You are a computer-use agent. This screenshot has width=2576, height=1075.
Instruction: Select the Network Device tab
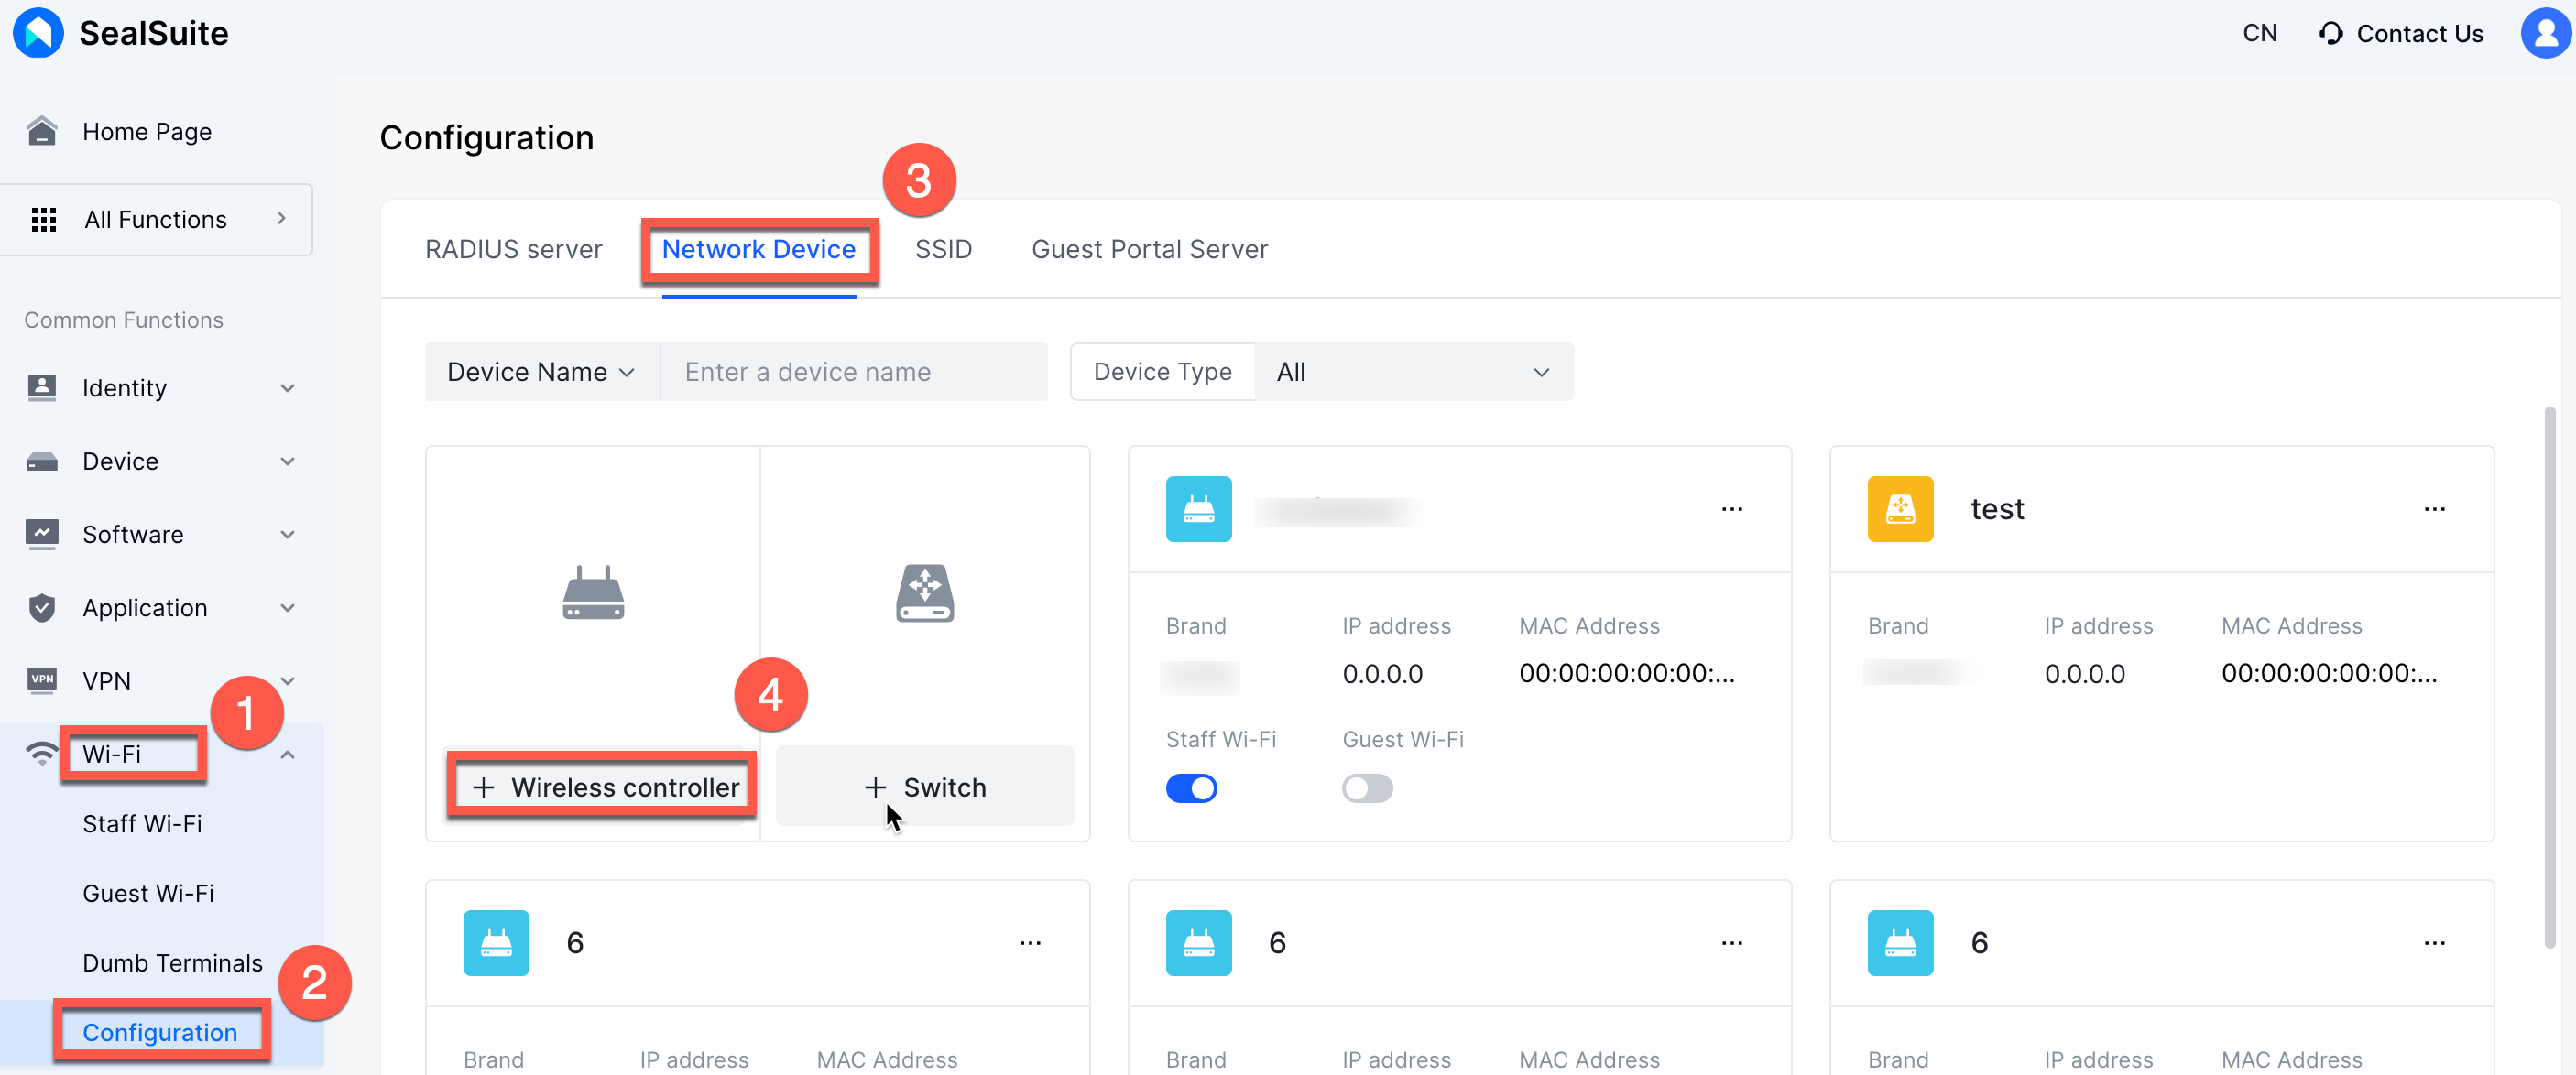tap(759, 249)
